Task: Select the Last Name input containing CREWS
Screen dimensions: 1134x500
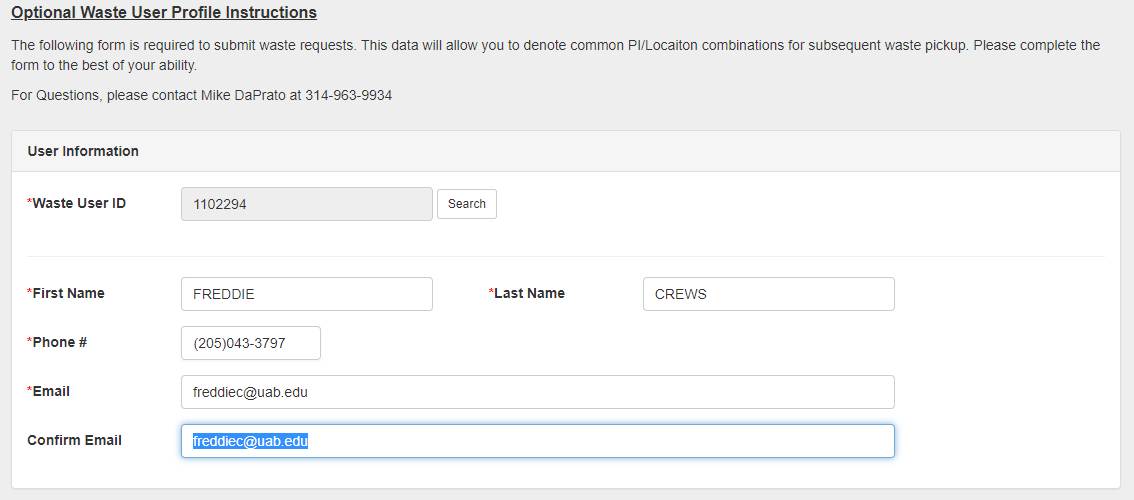Action: tap(768, 294)
